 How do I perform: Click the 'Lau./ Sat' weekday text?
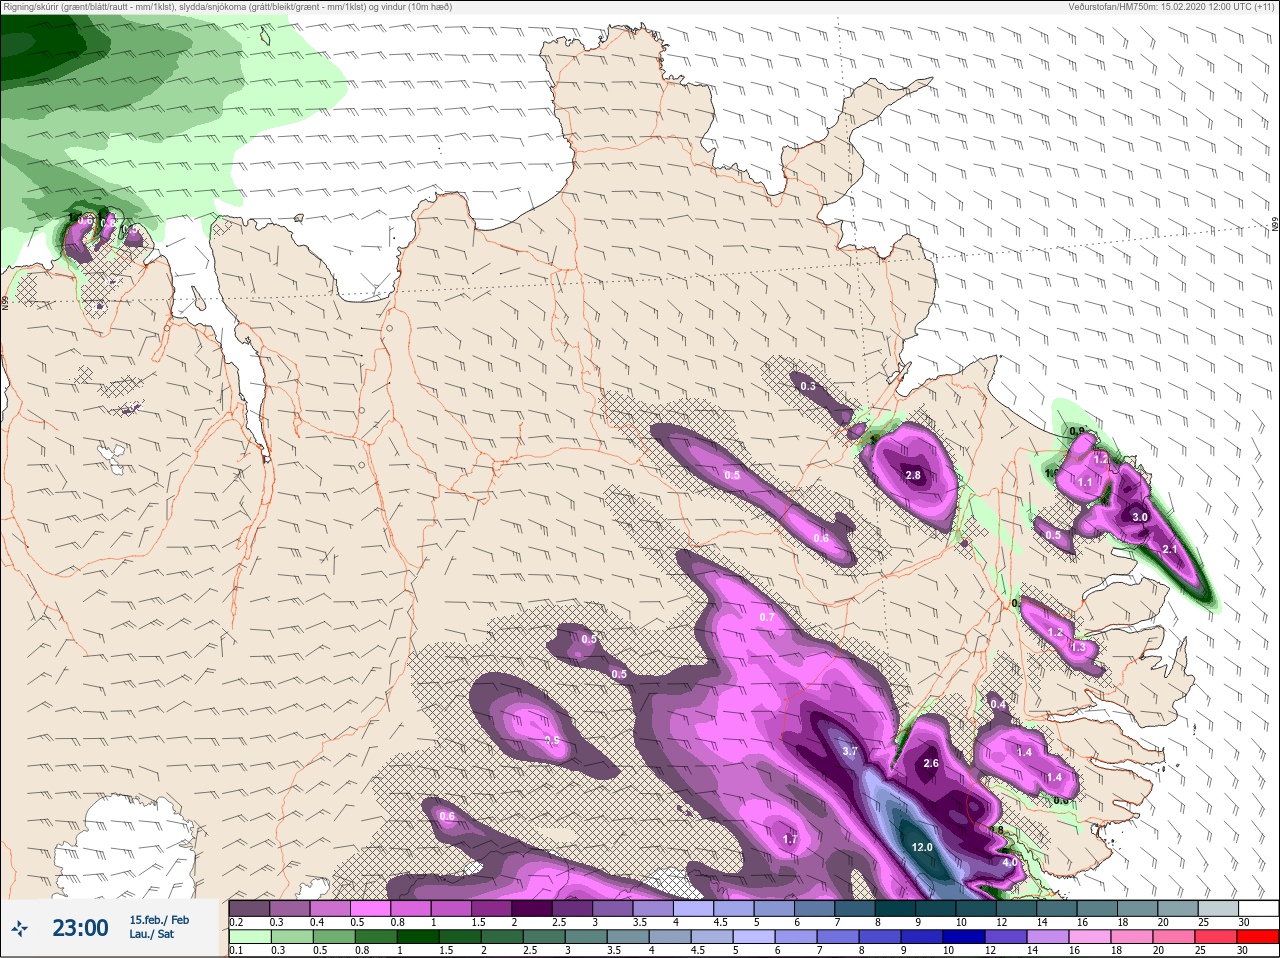click(x=151, y=934)
